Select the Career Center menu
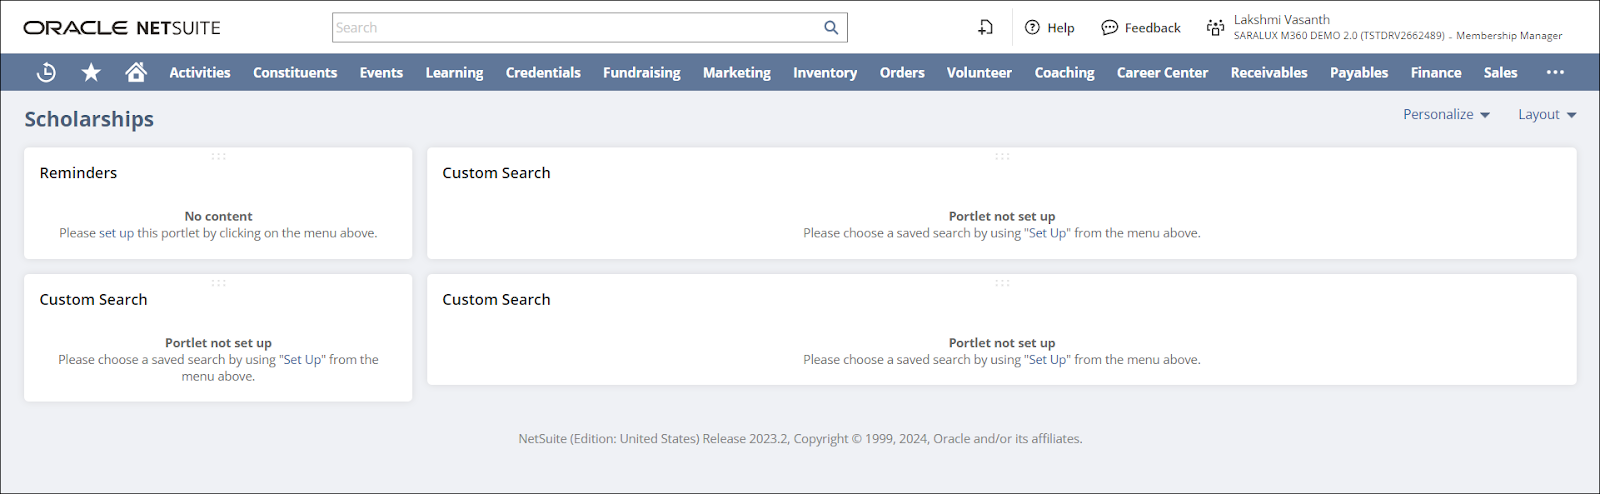 [1162, 72]
